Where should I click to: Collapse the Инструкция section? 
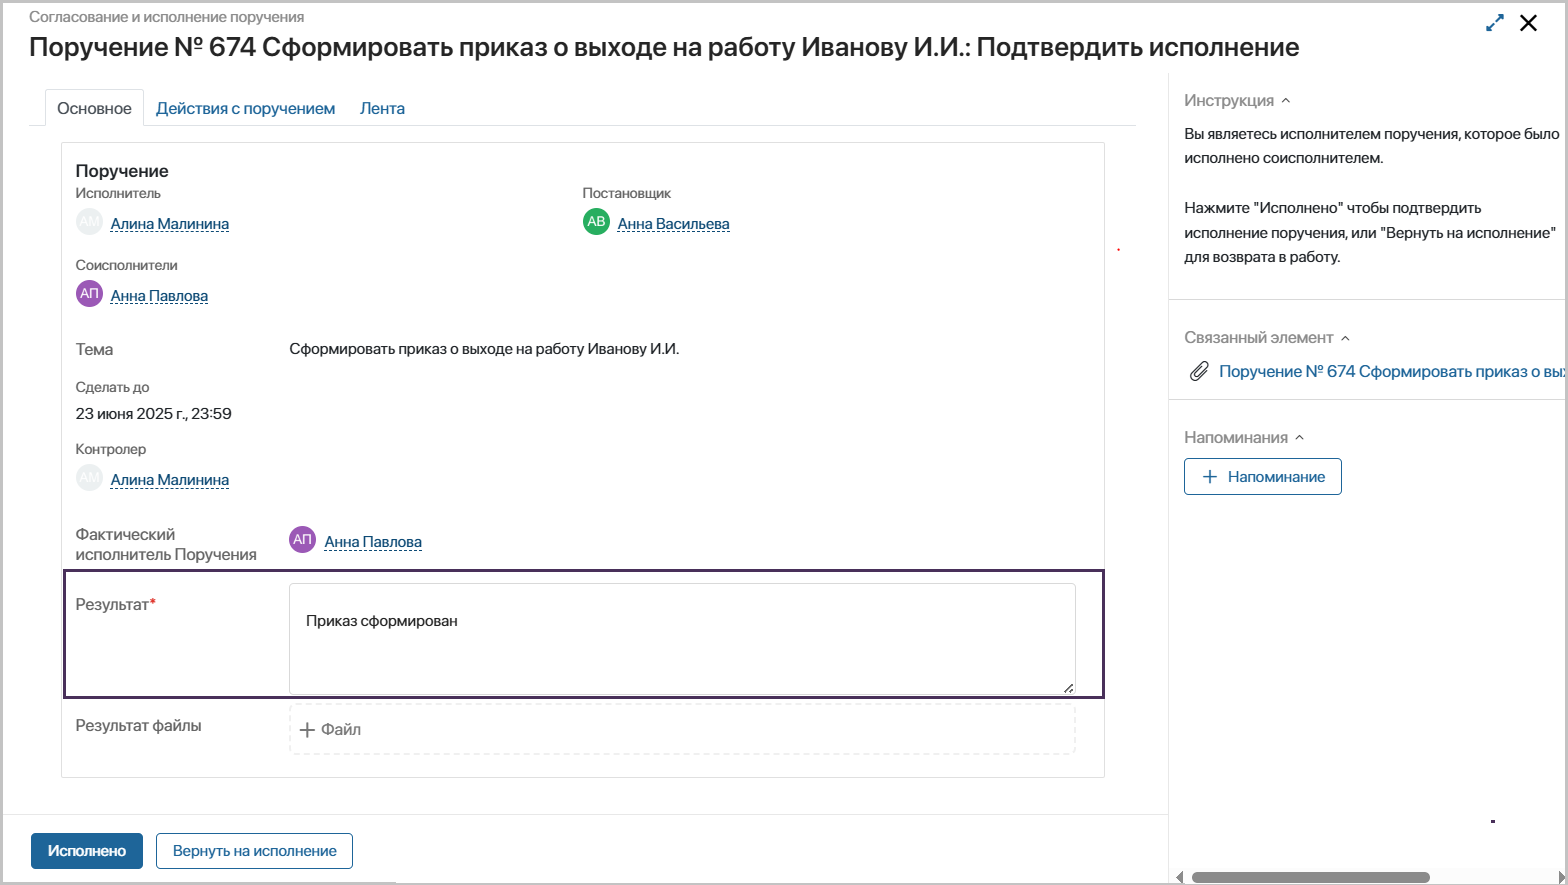tap(1286, 101)
